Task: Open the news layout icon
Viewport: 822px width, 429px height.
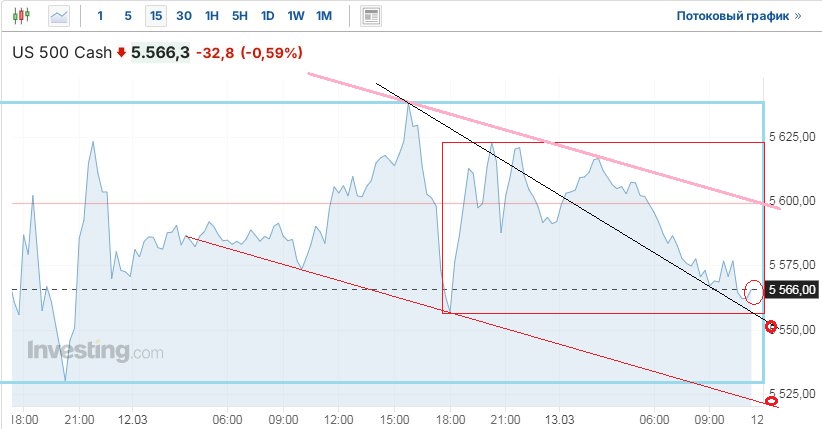Action: [x=371, y=16]
